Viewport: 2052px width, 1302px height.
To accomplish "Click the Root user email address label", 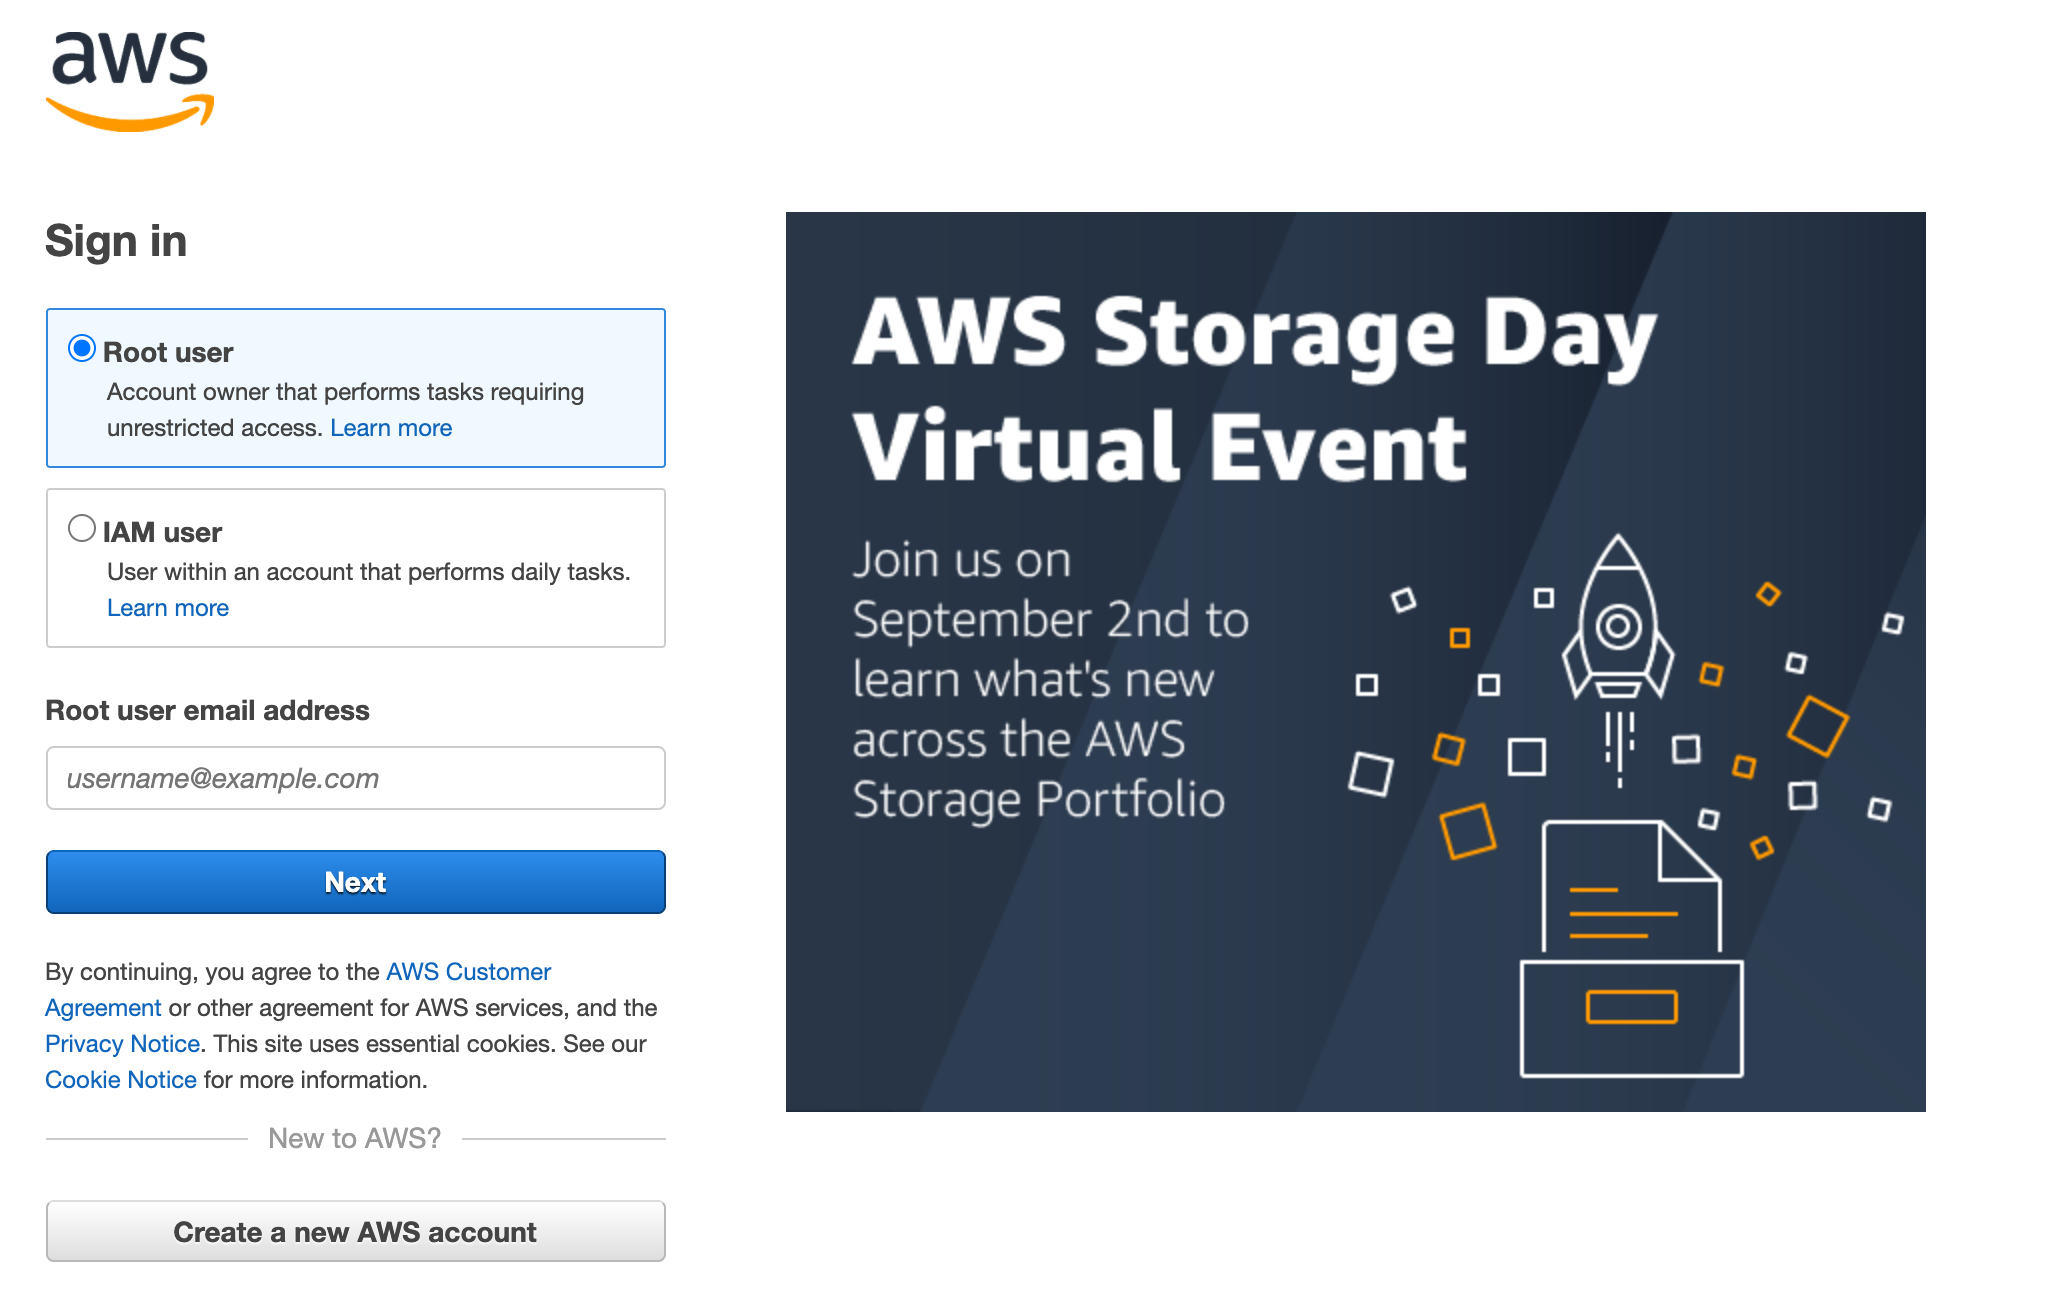I will (207, 711).
